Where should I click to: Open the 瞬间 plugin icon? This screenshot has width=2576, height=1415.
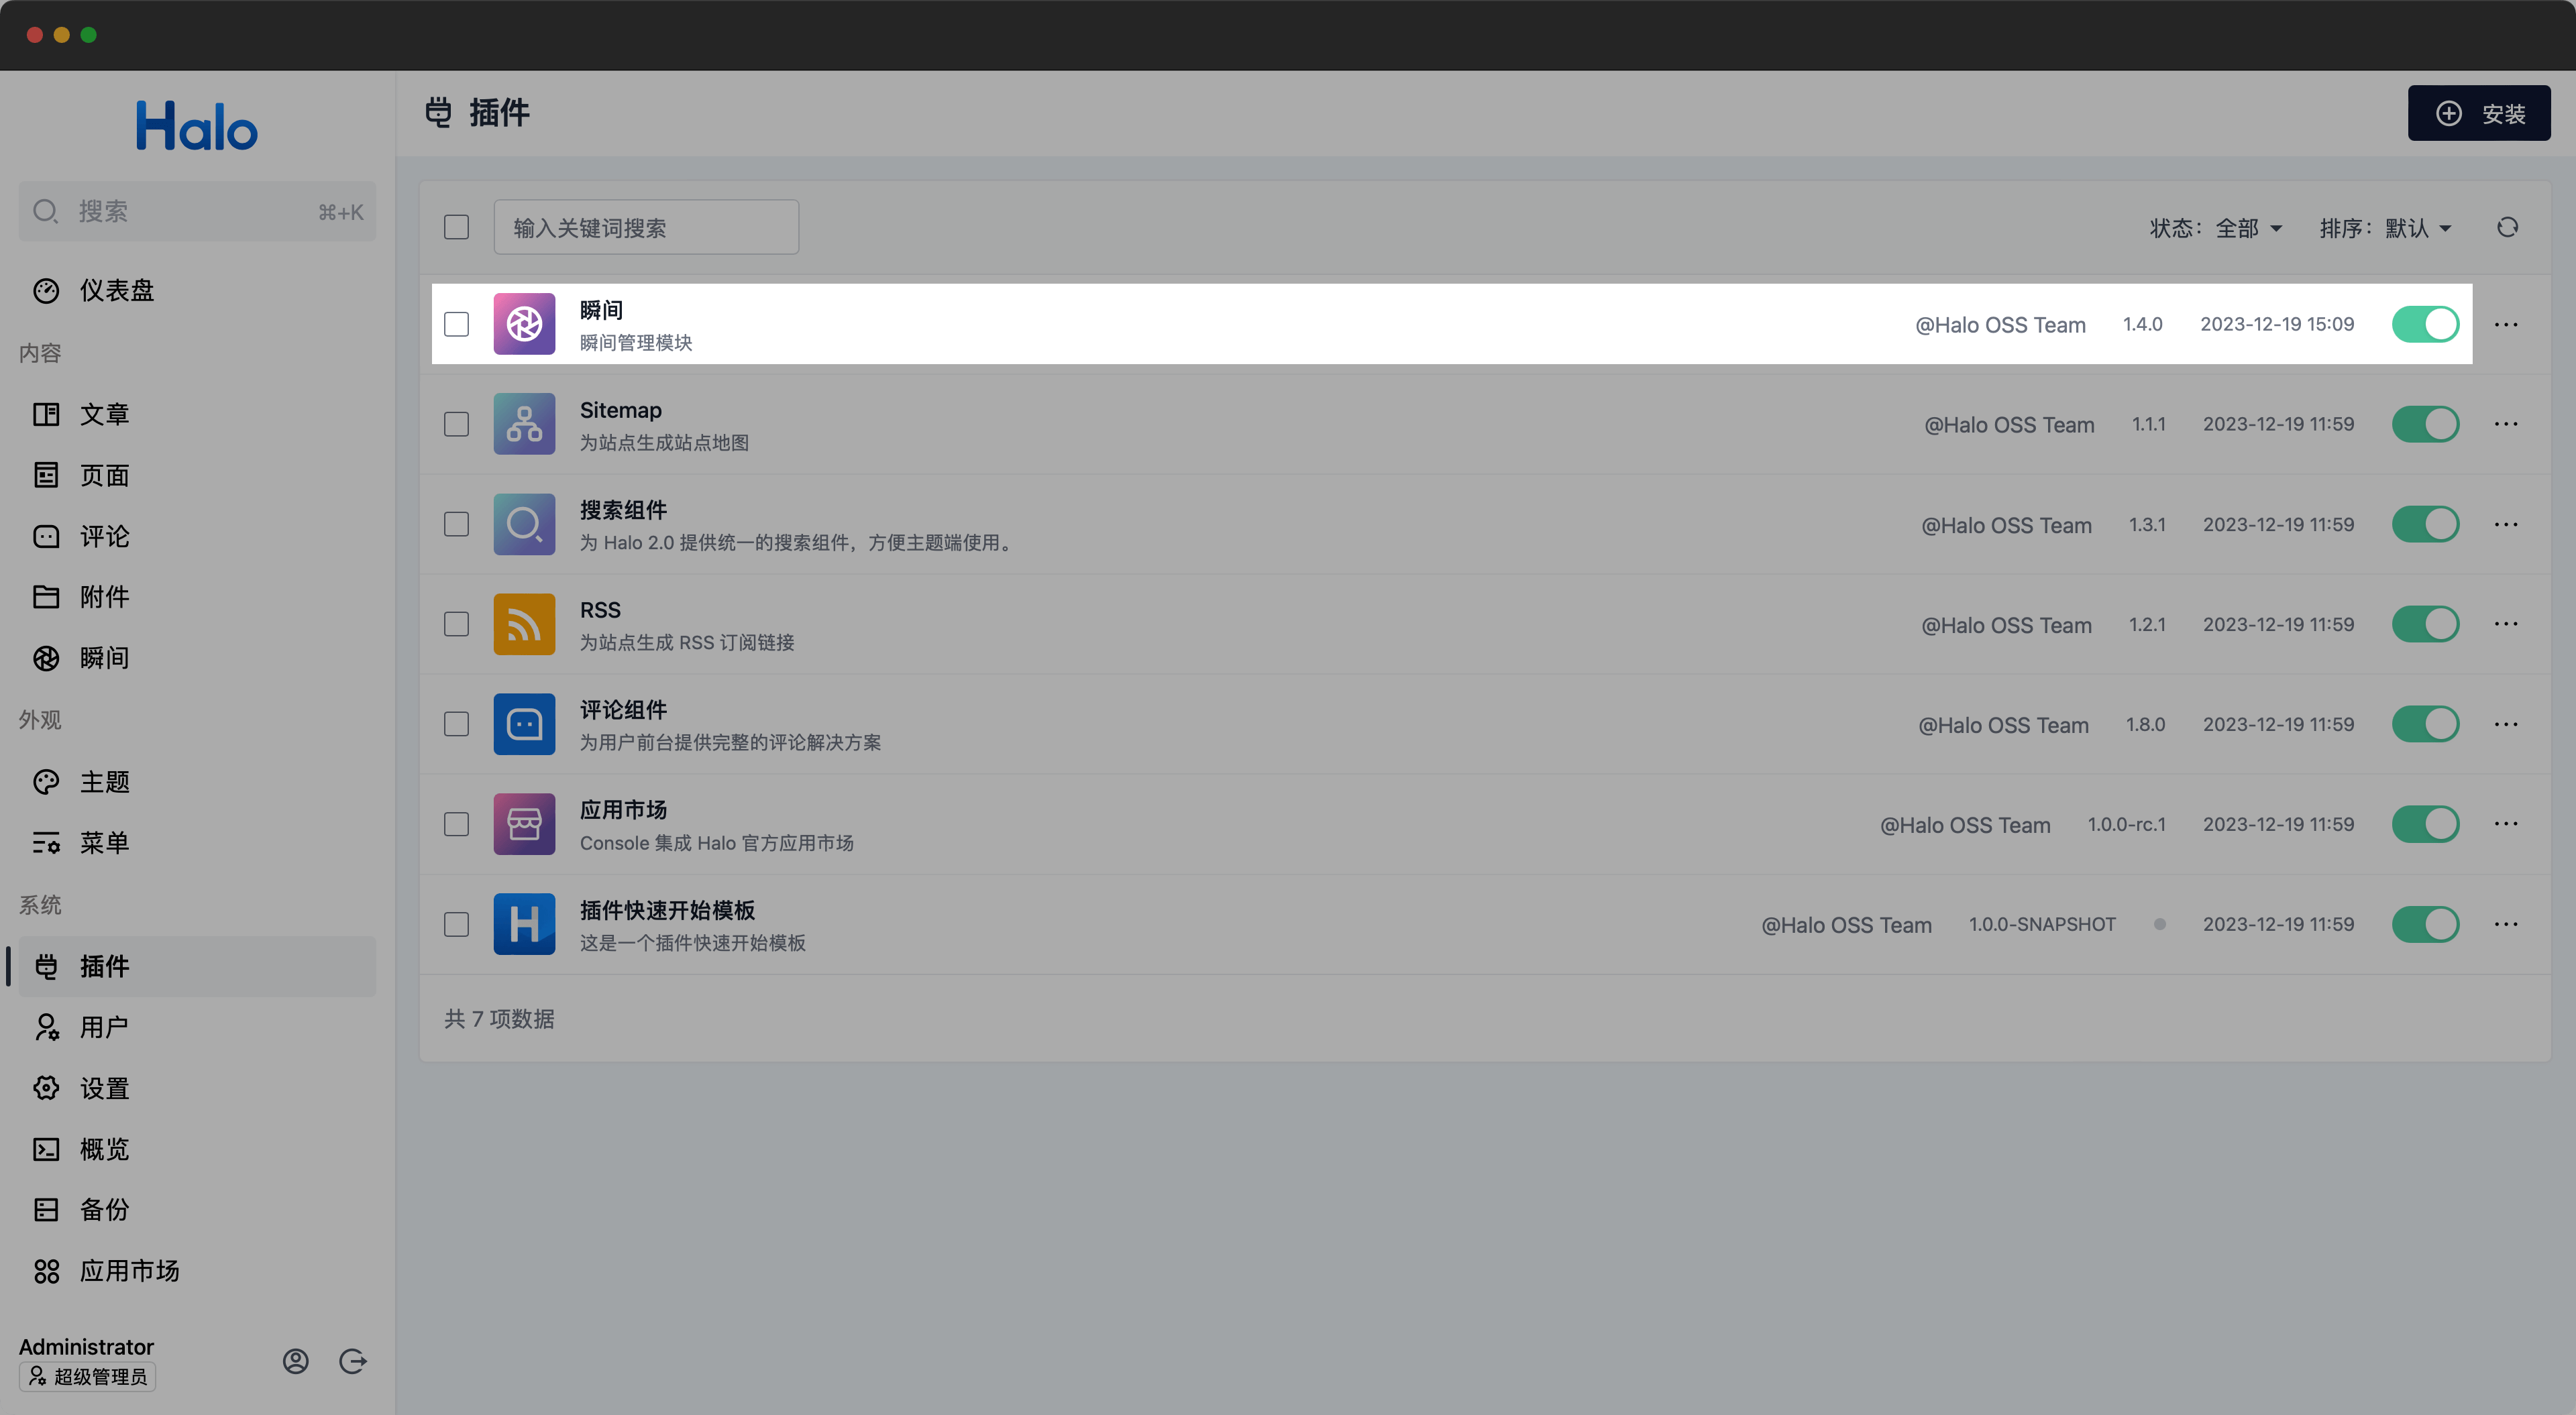pyautogui.click(x=524, y=324)
